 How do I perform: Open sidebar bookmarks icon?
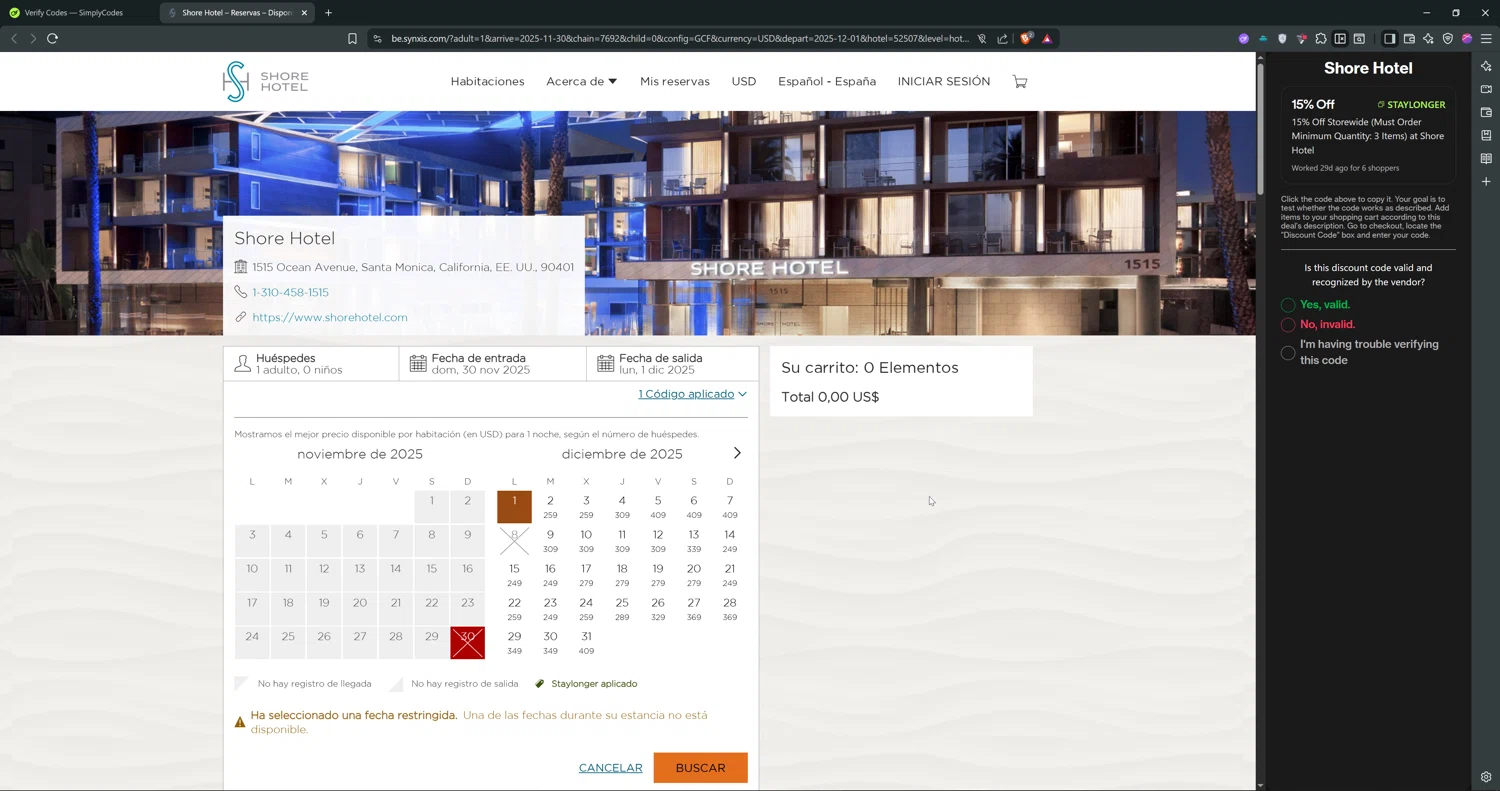(1486, 135)
